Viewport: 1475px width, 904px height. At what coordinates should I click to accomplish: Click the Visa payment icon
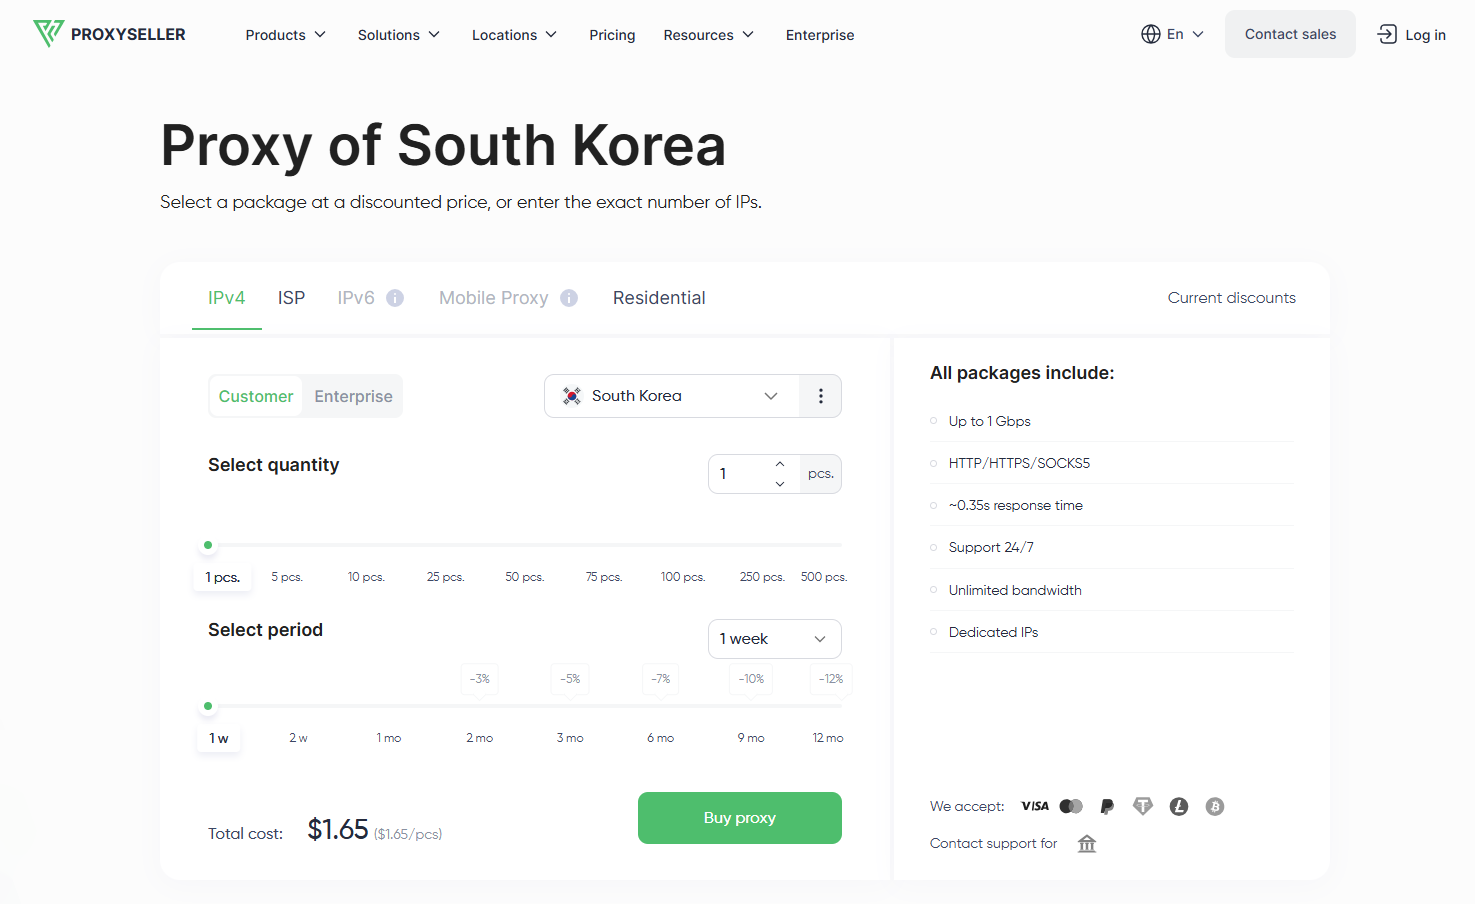coord(1035,806)
